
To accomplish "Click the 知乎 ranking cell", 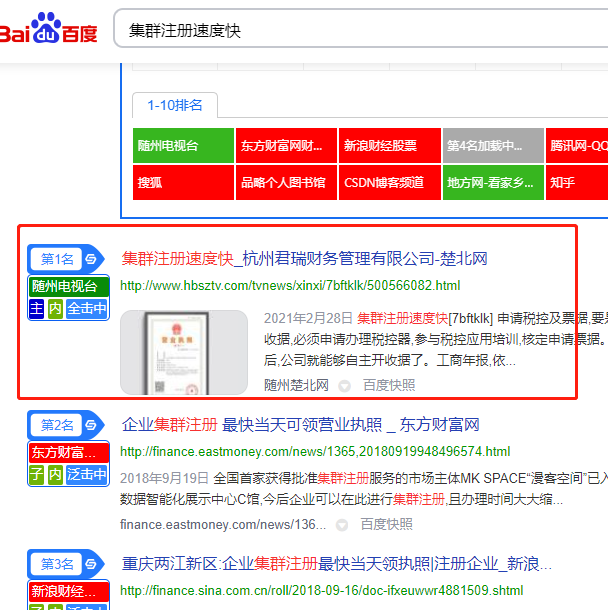I will point(577,182).
